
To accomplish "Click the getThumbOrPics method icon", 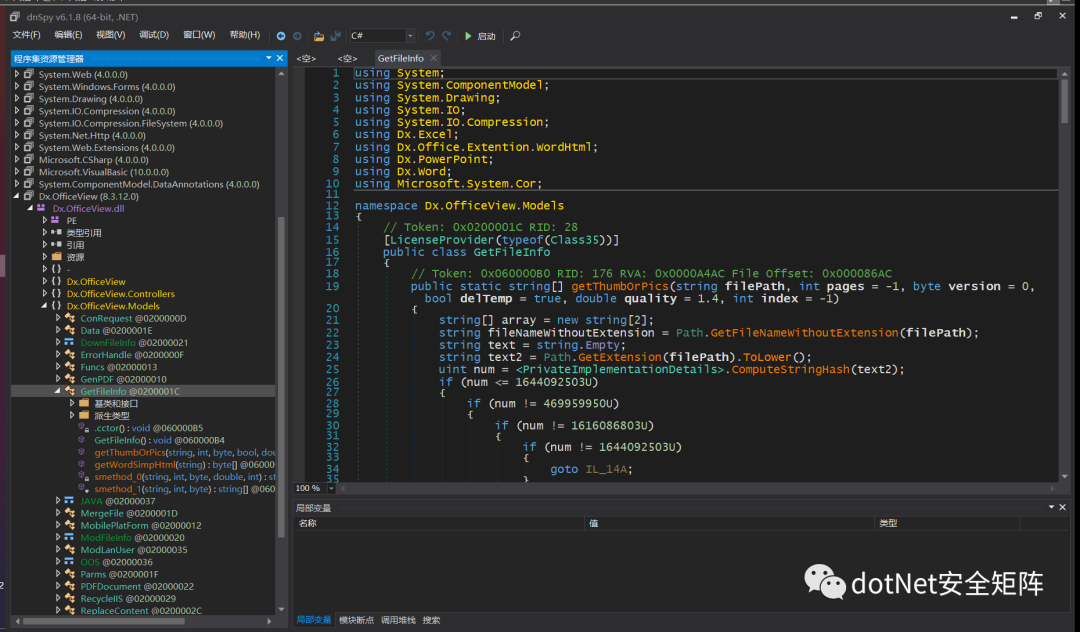I will (x=82, y=452).
